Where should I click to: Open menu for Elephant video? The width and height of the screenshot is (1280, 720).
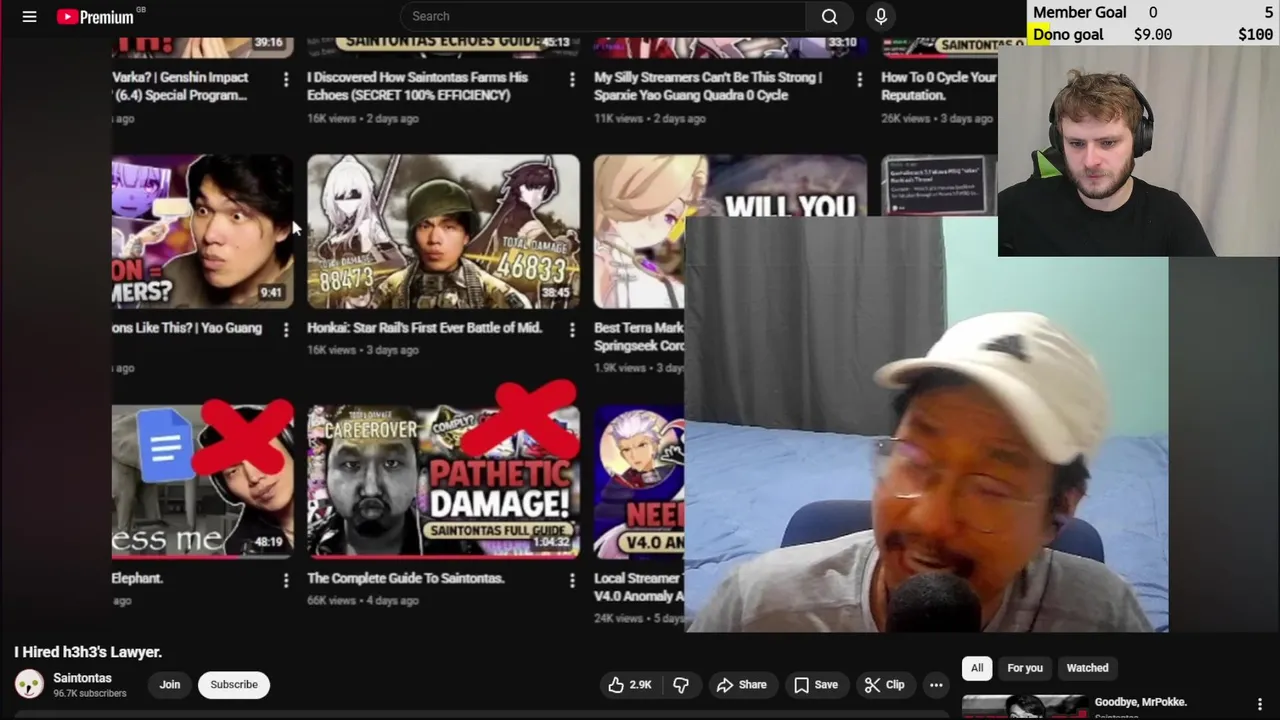click(x=286, y=580)
